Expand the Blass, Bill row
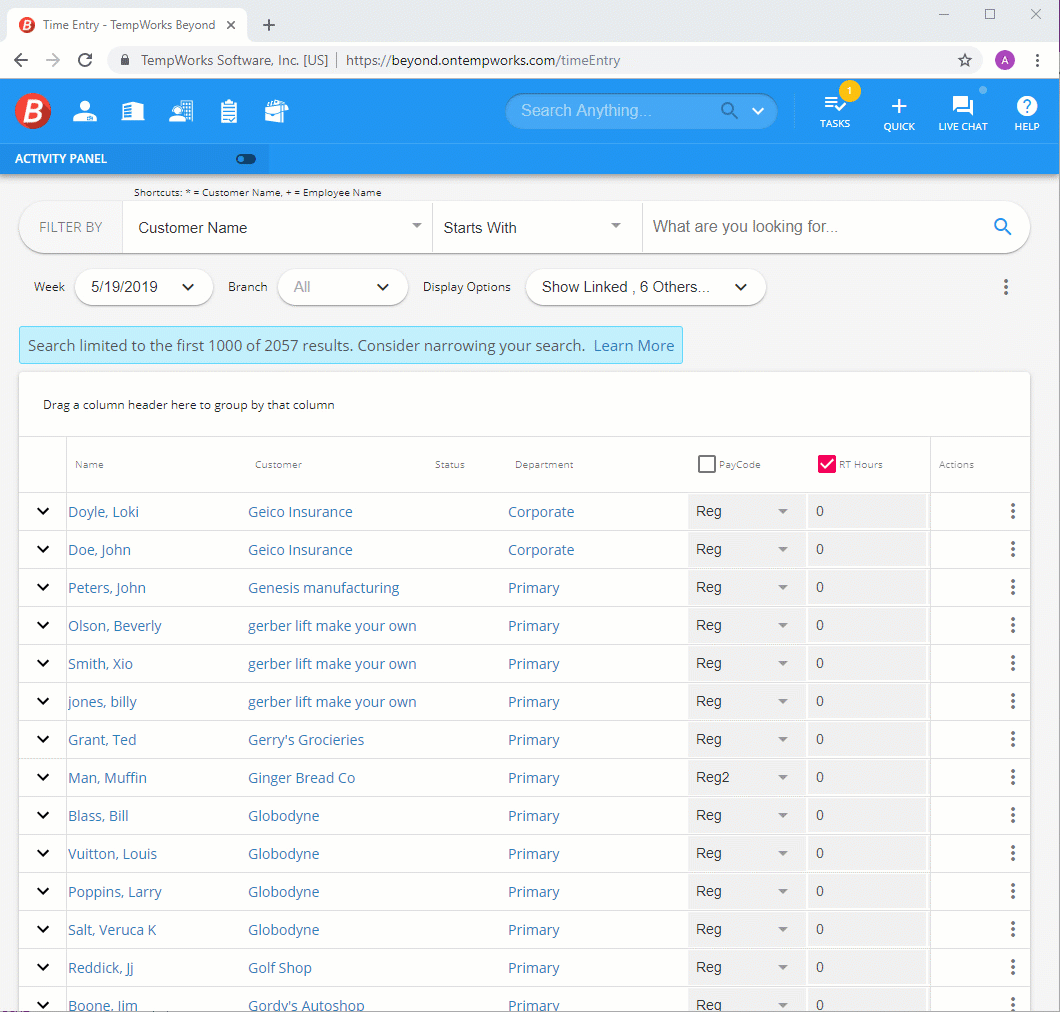 tap(43, 815)
